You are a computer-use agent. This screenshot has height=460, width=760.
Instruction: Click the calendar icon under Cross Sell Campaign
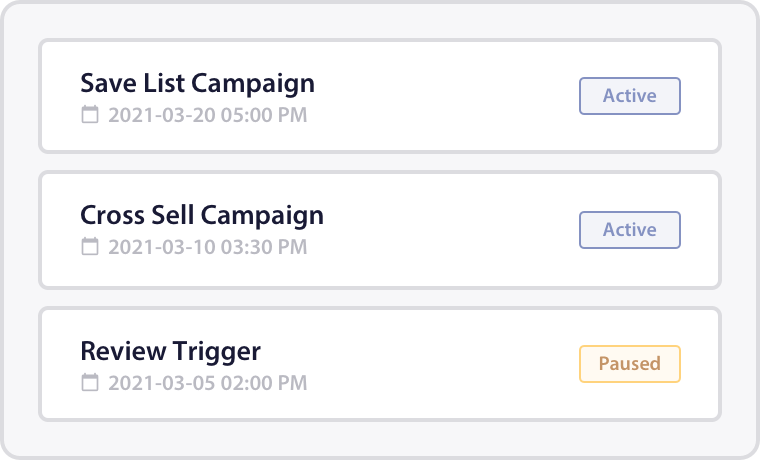coord(90,247)
